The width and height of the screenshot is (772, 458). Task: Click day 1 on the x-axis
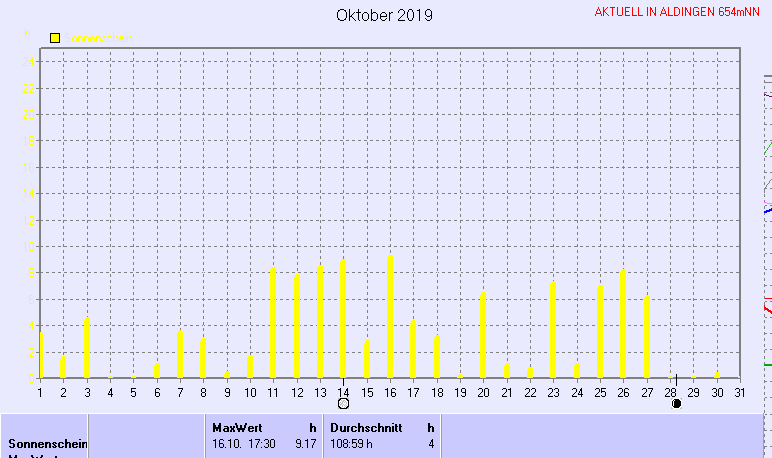tap(39, 391)
